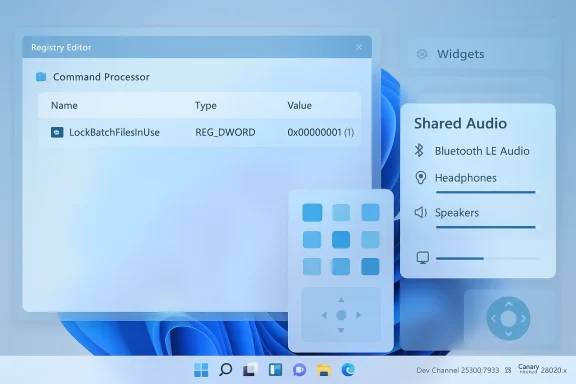Open the Widgets panel label

461,54
